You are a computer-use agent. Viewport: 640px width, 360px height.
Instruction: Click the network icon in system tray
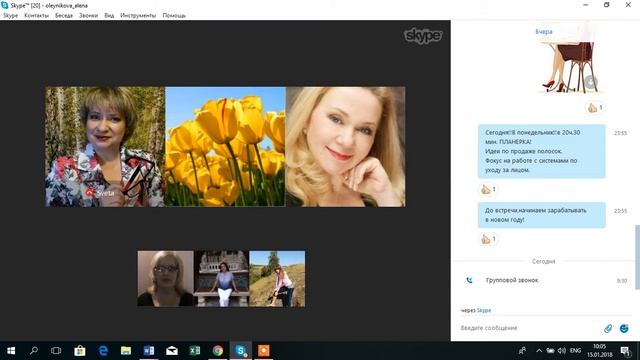coord(550,351)
